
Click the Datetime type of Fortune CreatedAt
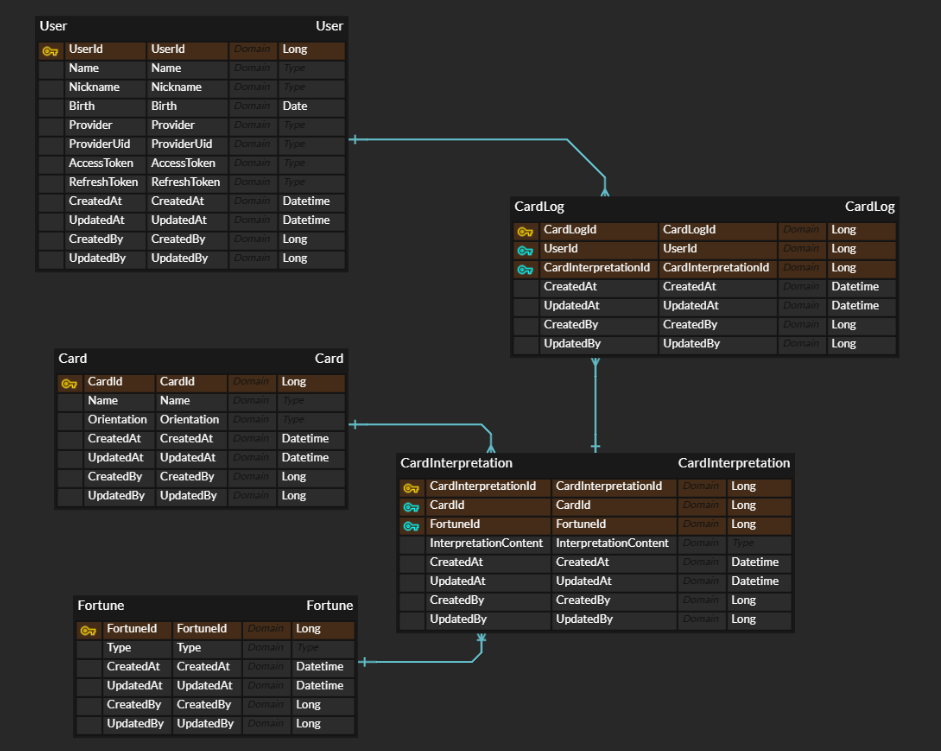point(323,667)
